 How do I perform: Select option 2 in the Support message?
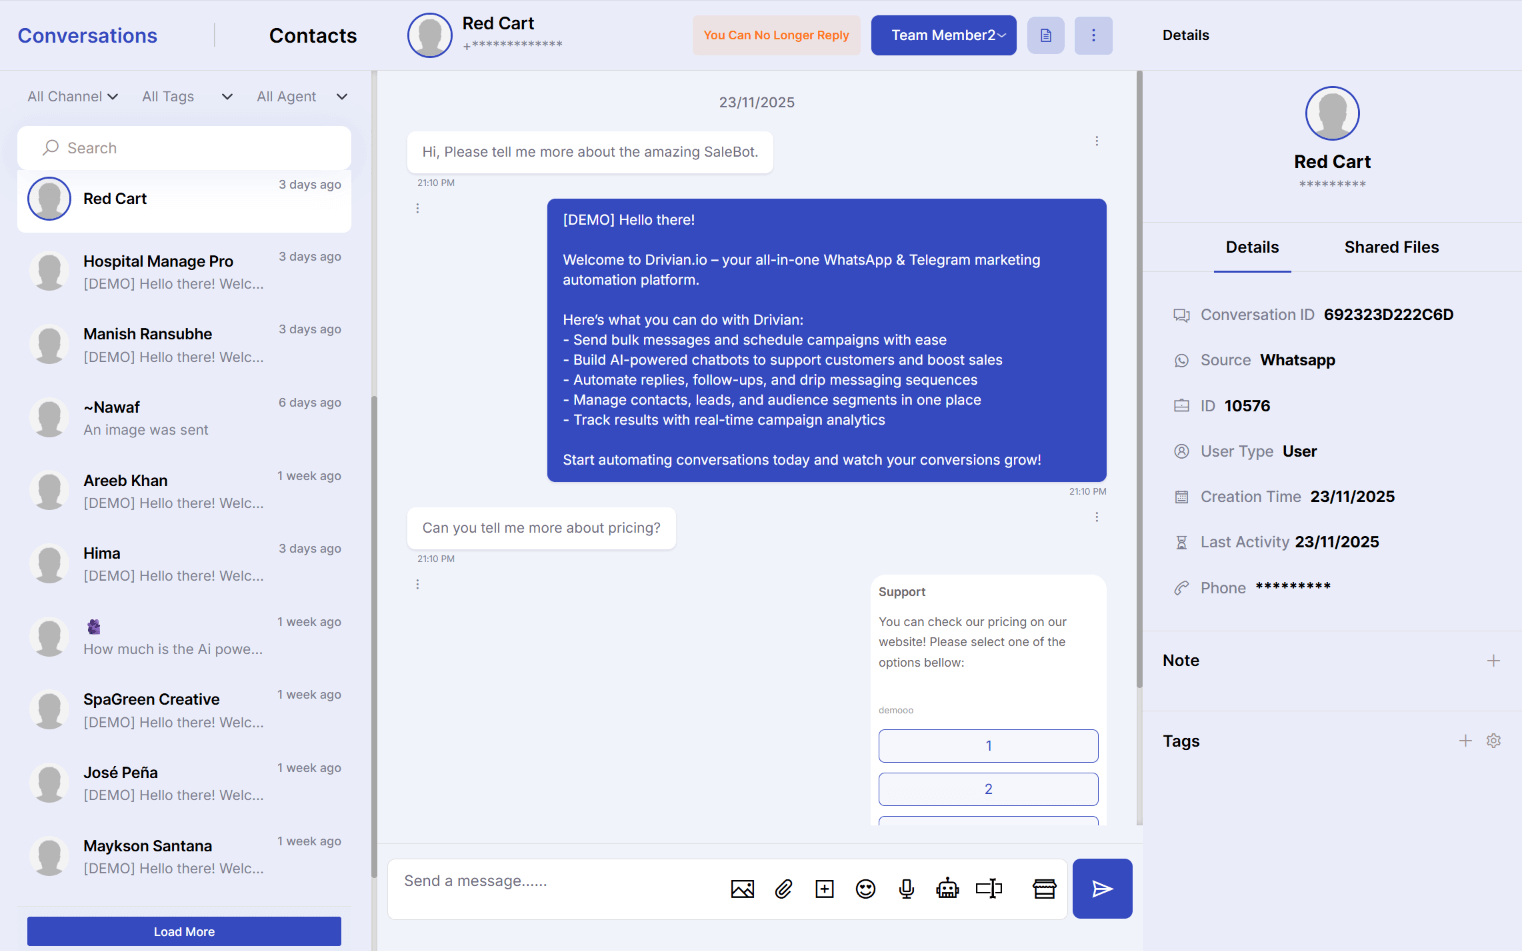coord(988,789)
